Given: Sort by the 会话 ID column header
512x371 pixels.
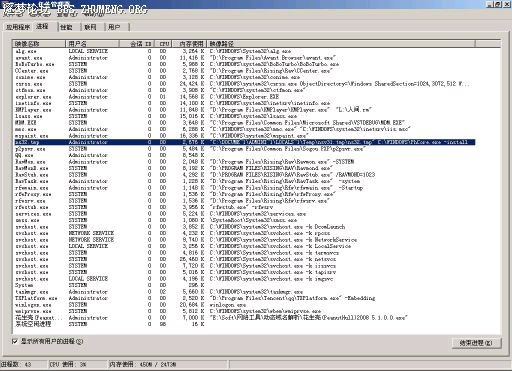Looking at the screenshot, I should pyautogui.click(x=137, y=44).
